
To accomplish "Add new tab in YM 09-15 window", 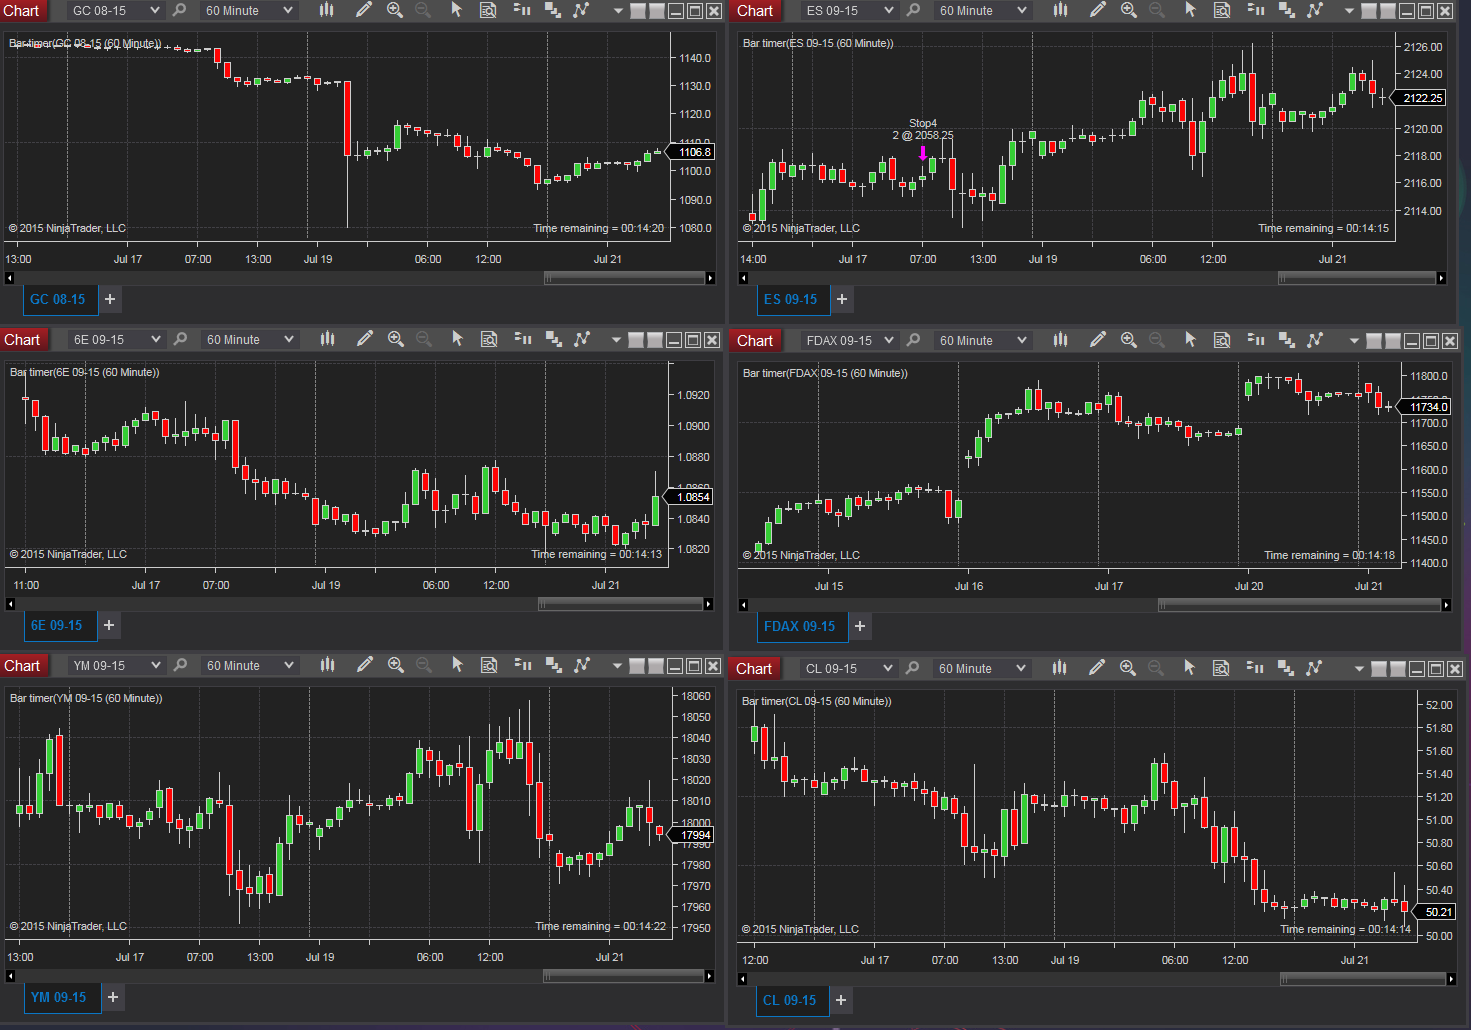I will 113,997.
